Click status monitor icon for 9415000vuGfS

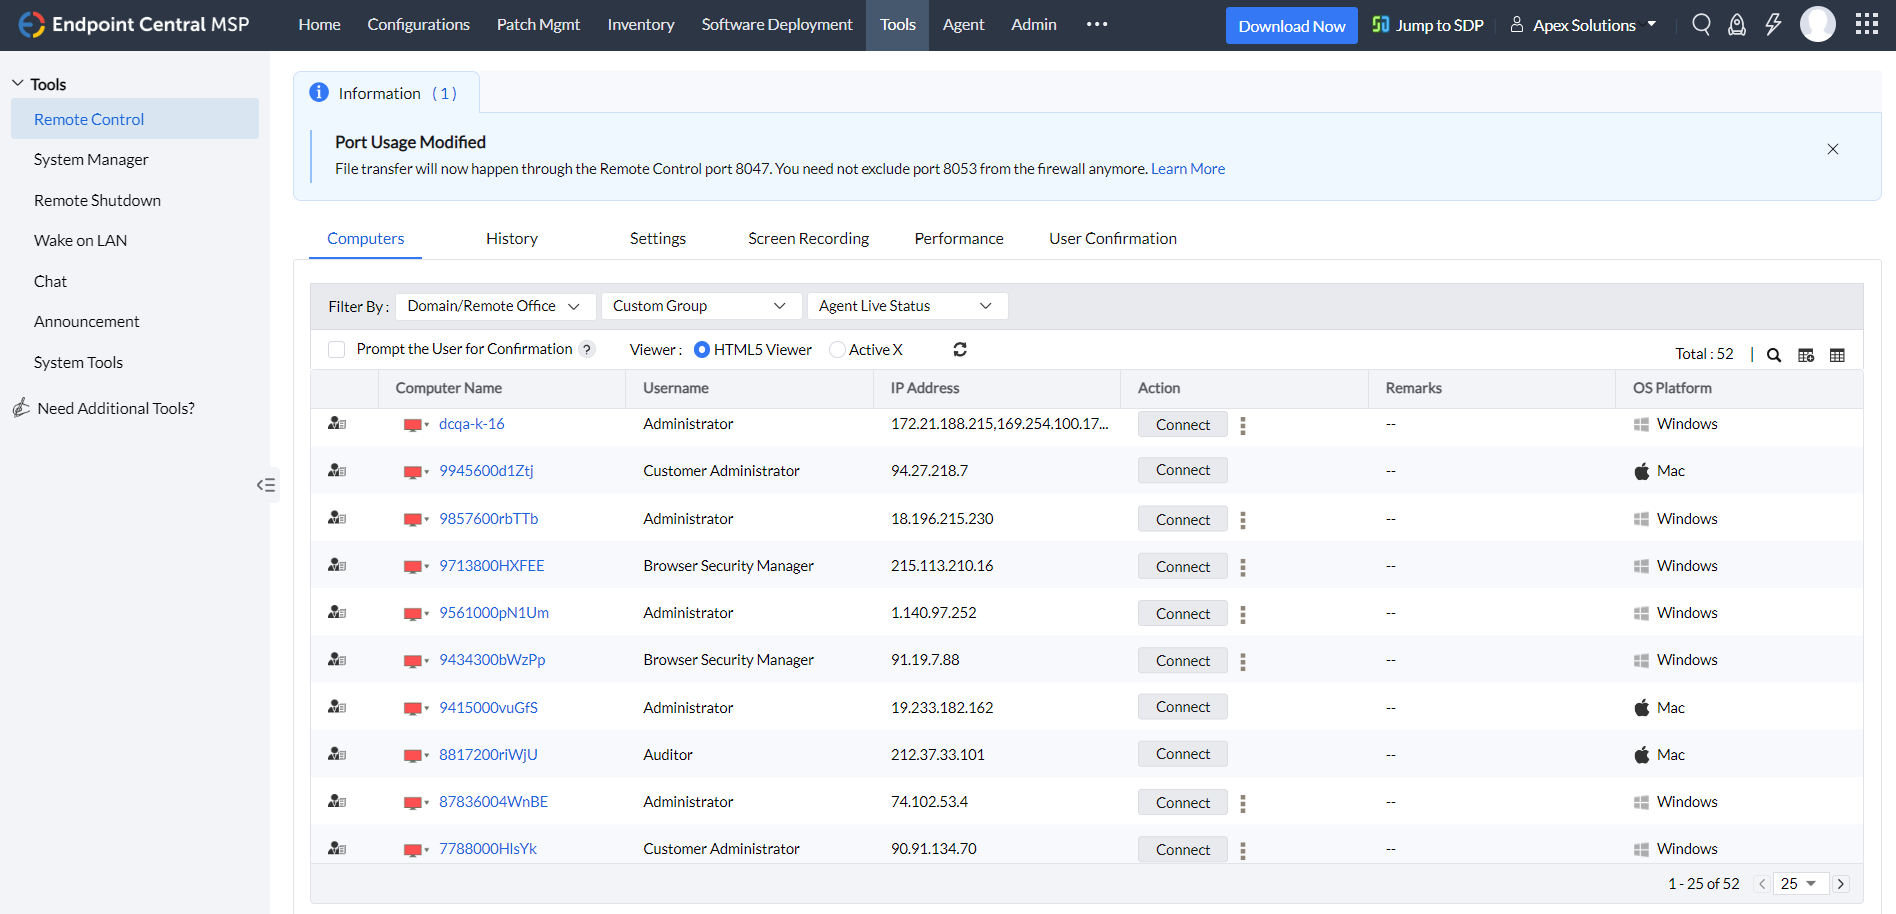tap(412, 709)
